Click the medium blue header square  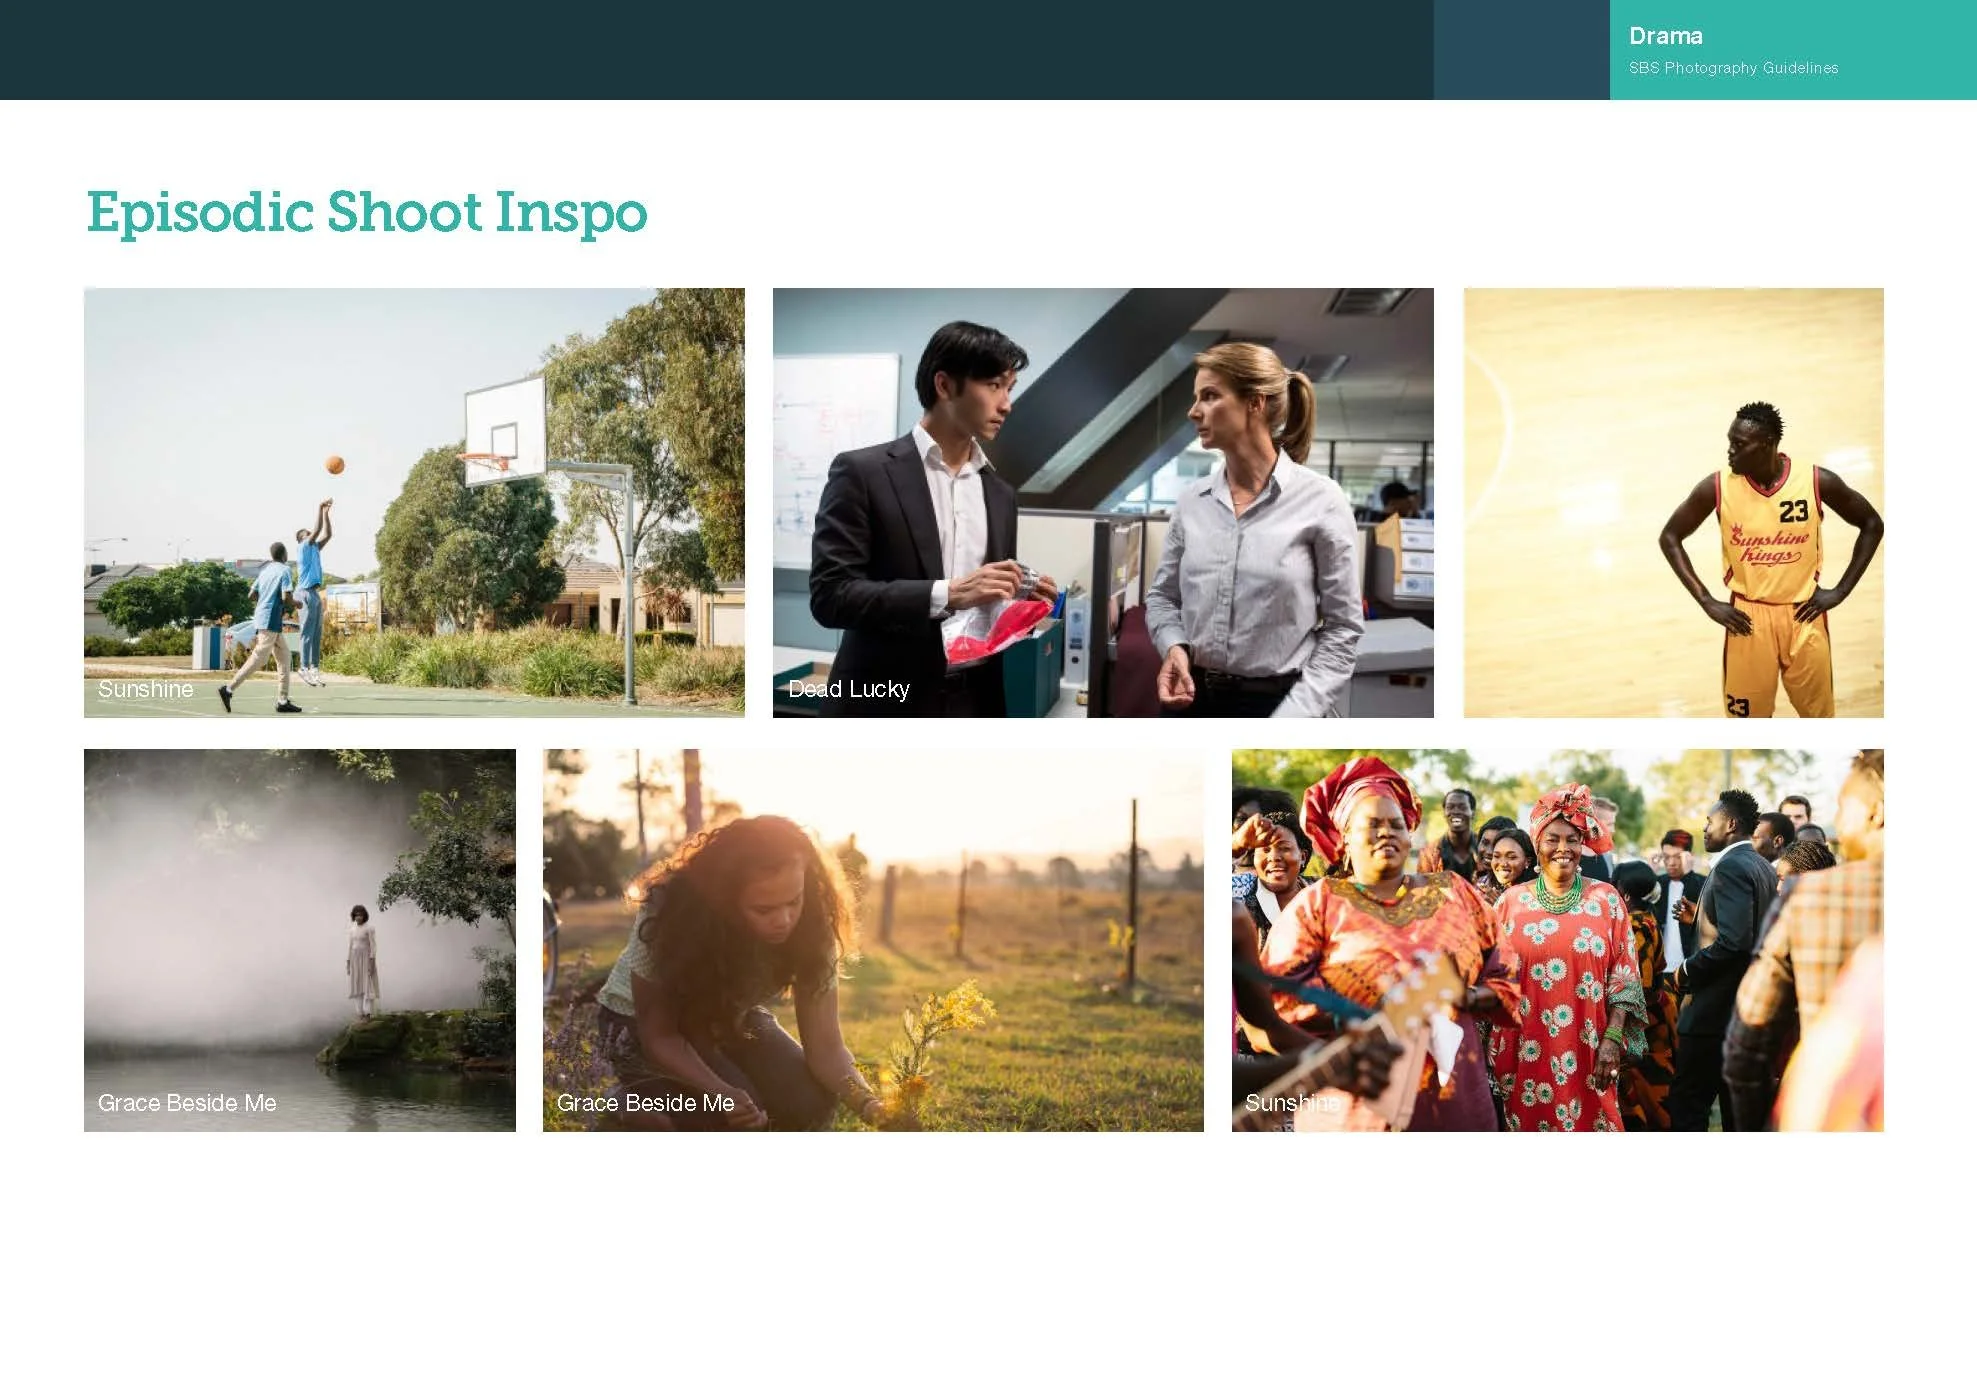[1521, 50]
